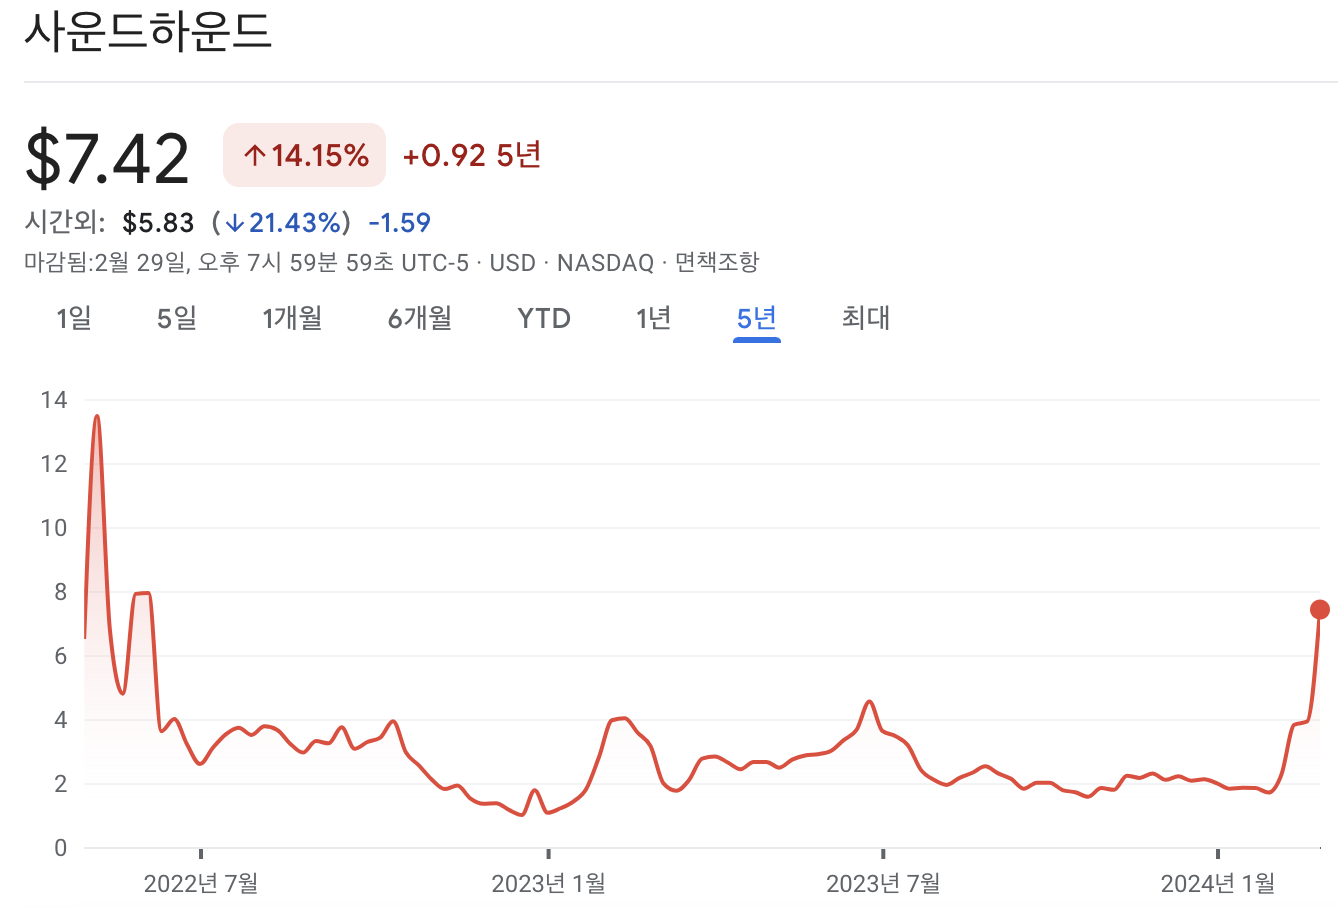
Task: Click the 2023년 1월 axis label
Action: coord(548,884)
